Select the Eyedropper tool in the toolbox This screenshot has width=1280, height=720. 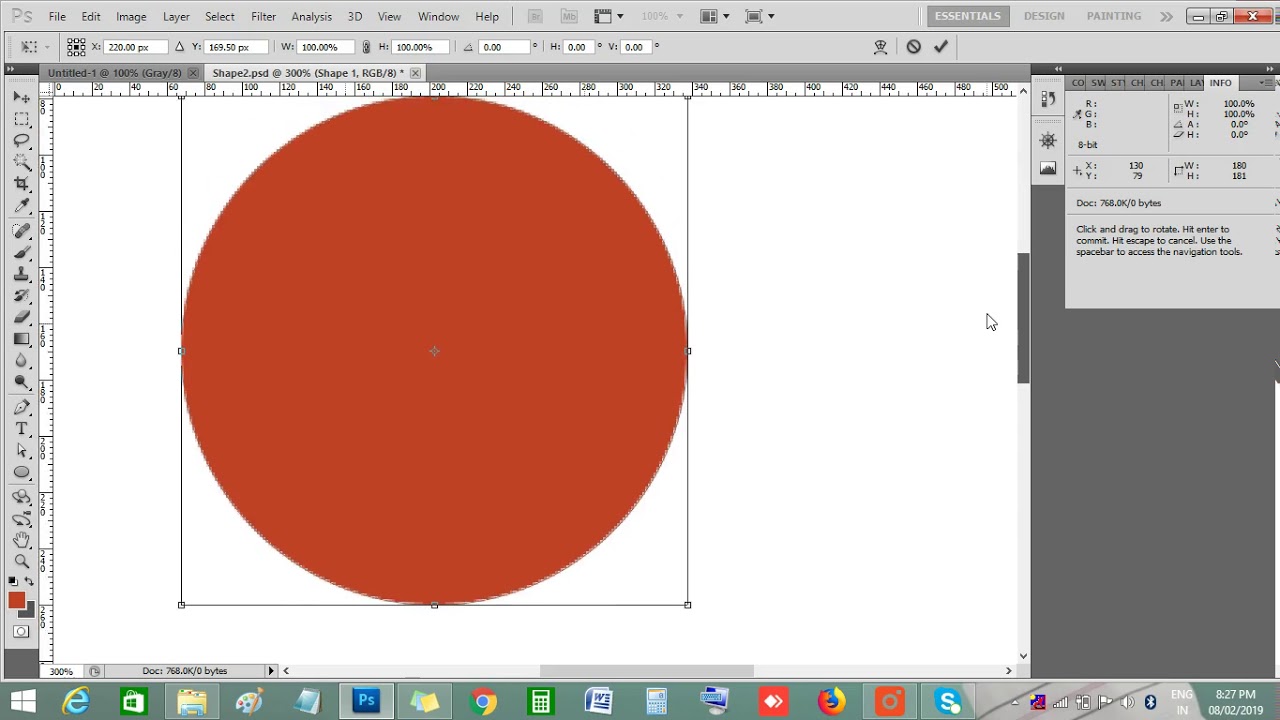[21, 206]
